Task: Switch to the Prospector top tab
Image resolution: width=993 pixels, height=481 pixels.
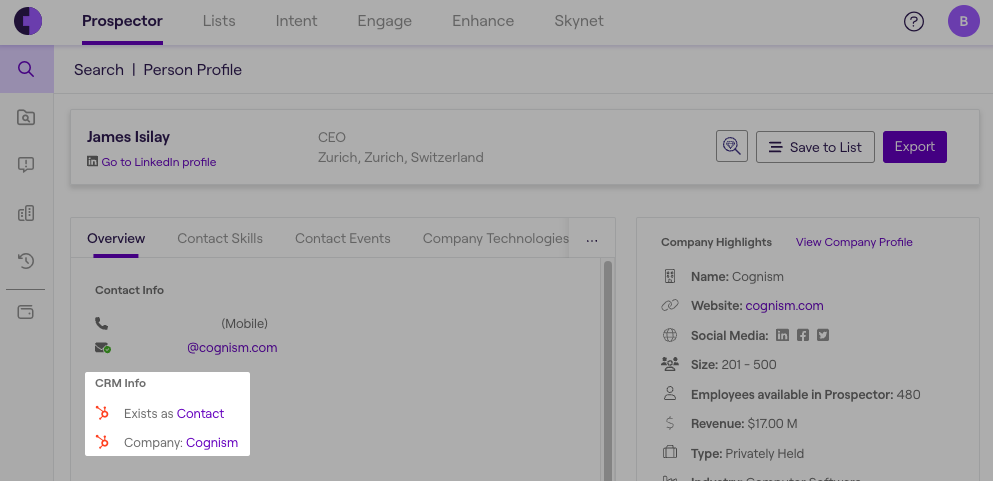Action: click(122, 21)
